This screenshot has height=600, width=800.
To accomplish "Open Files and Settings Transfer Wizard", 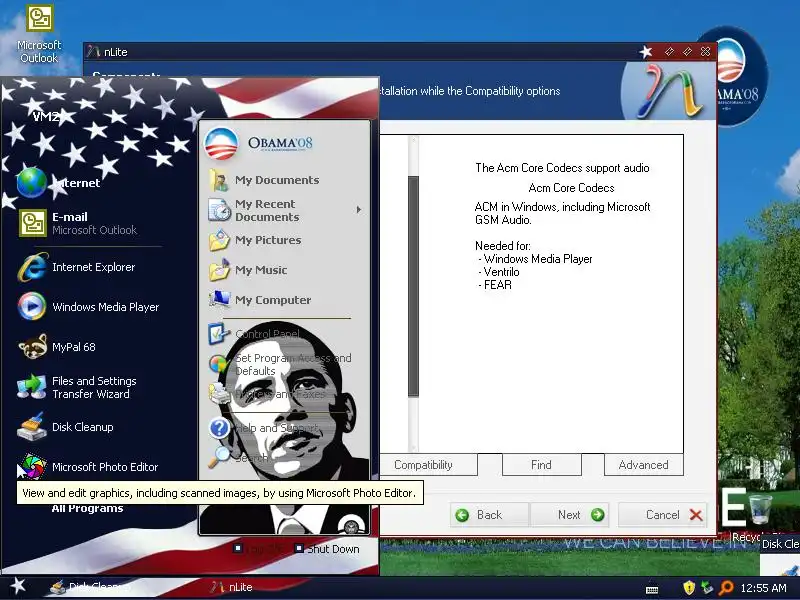I will (x=77, y=387).
